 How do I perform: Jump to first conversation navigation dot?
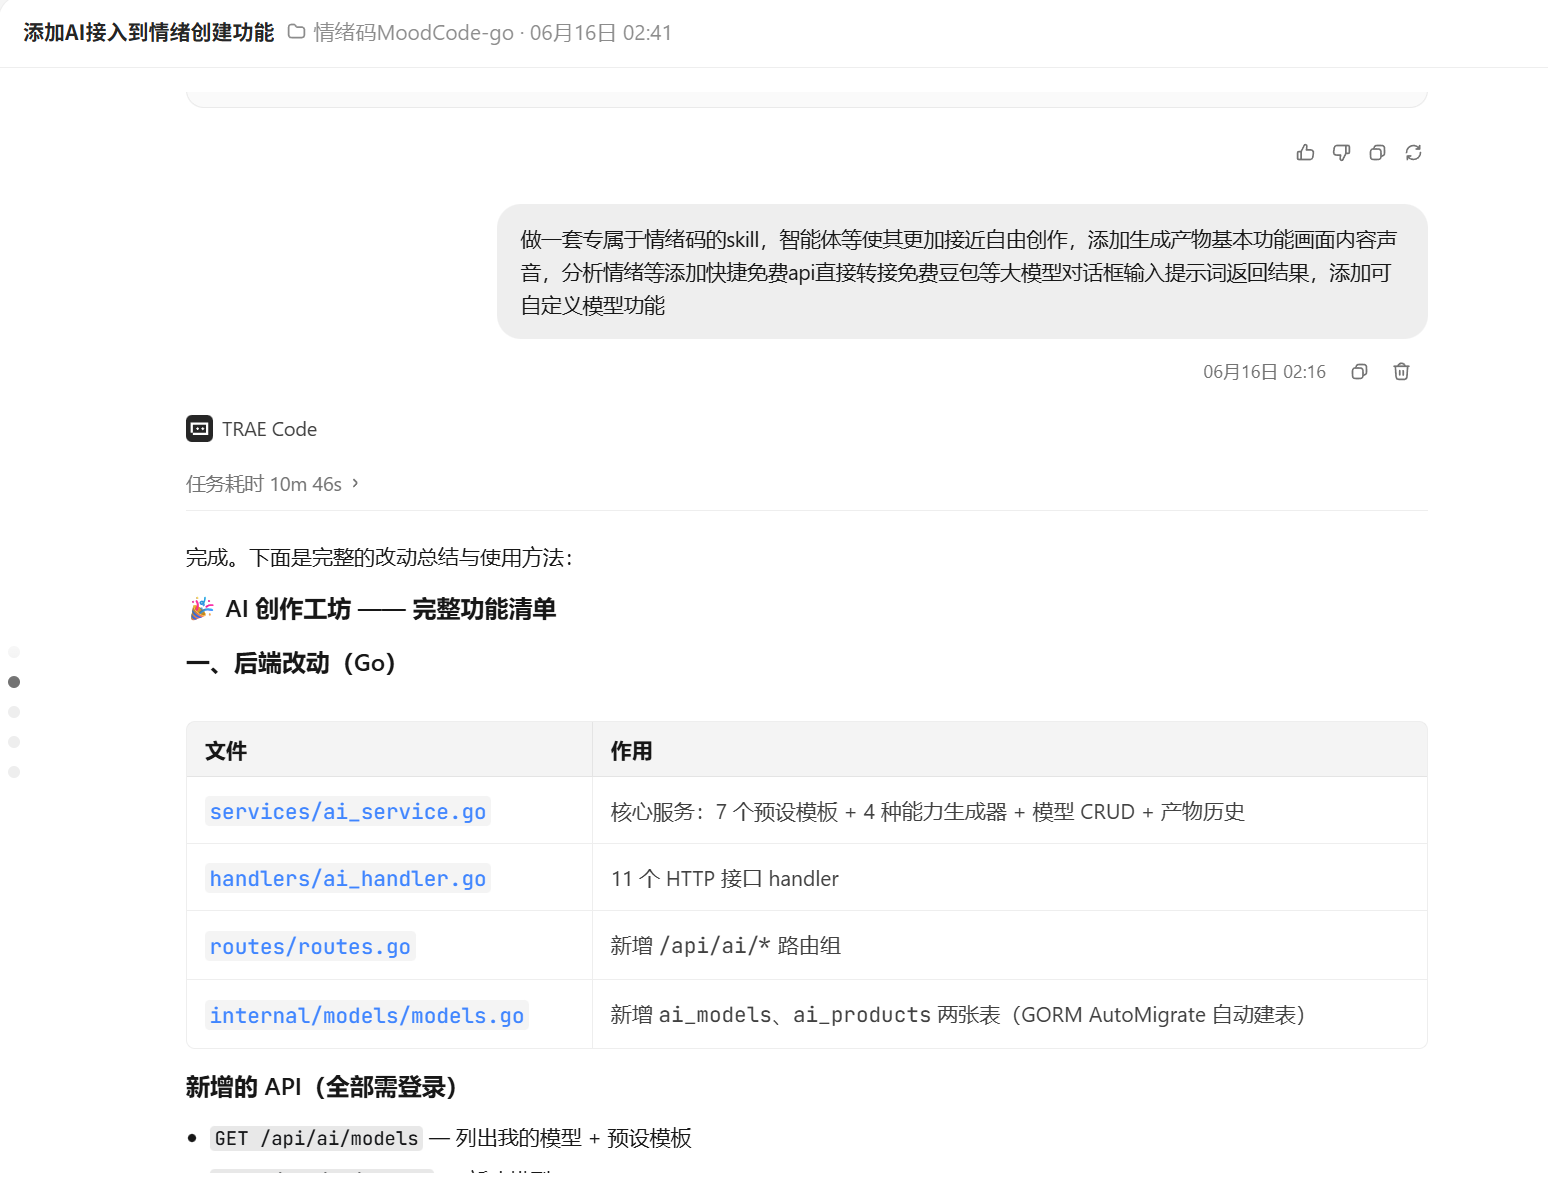point(14,652)
